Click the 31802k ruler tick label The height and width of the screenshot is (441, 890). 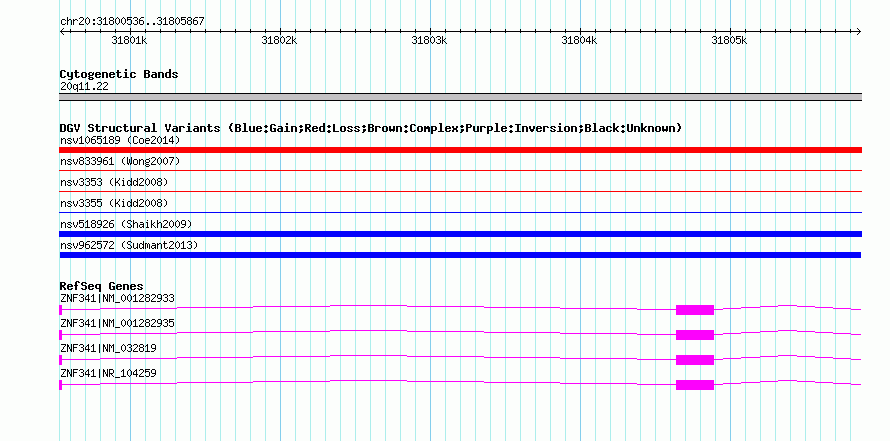click(x=279, y=40)
